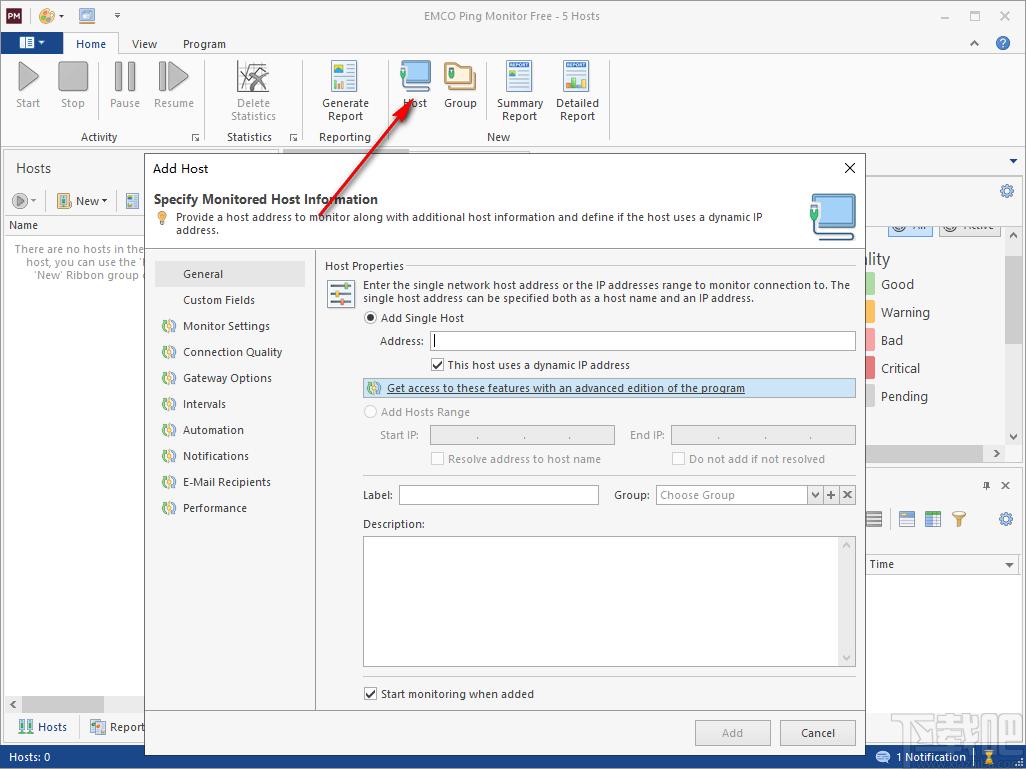Toggle Do not add if not resolved
This screenshot has width=1026, height=769.
[x=679, y=459]
